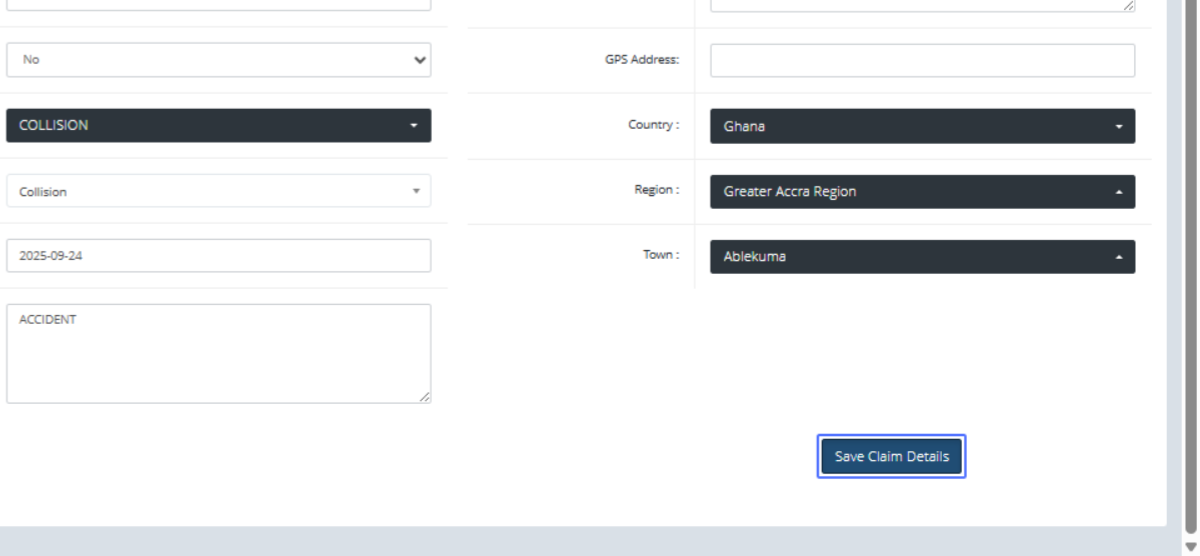Viewport: 1200px width, 556px height.
Task: Click the scrollbar's down arrow
Action: tap(1190, 546)
